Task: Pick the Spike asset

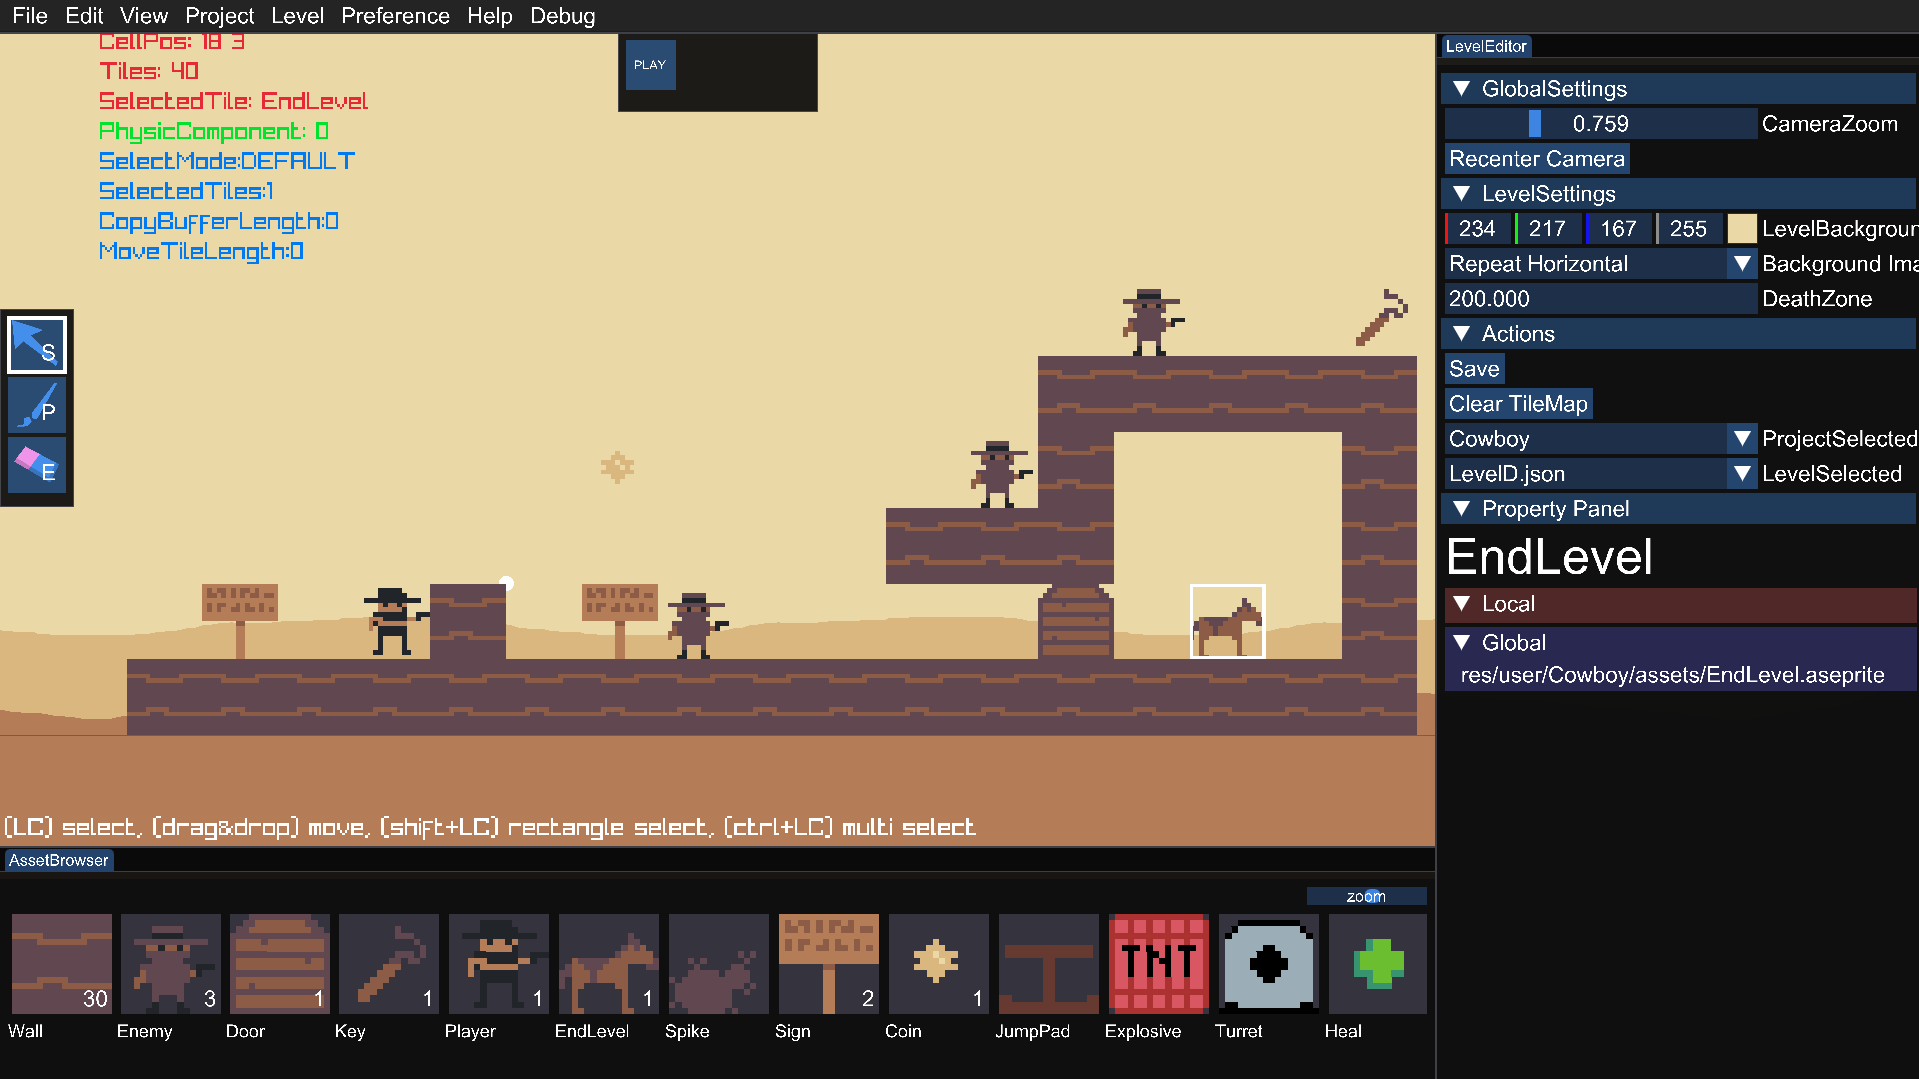Action: point(718,963)
